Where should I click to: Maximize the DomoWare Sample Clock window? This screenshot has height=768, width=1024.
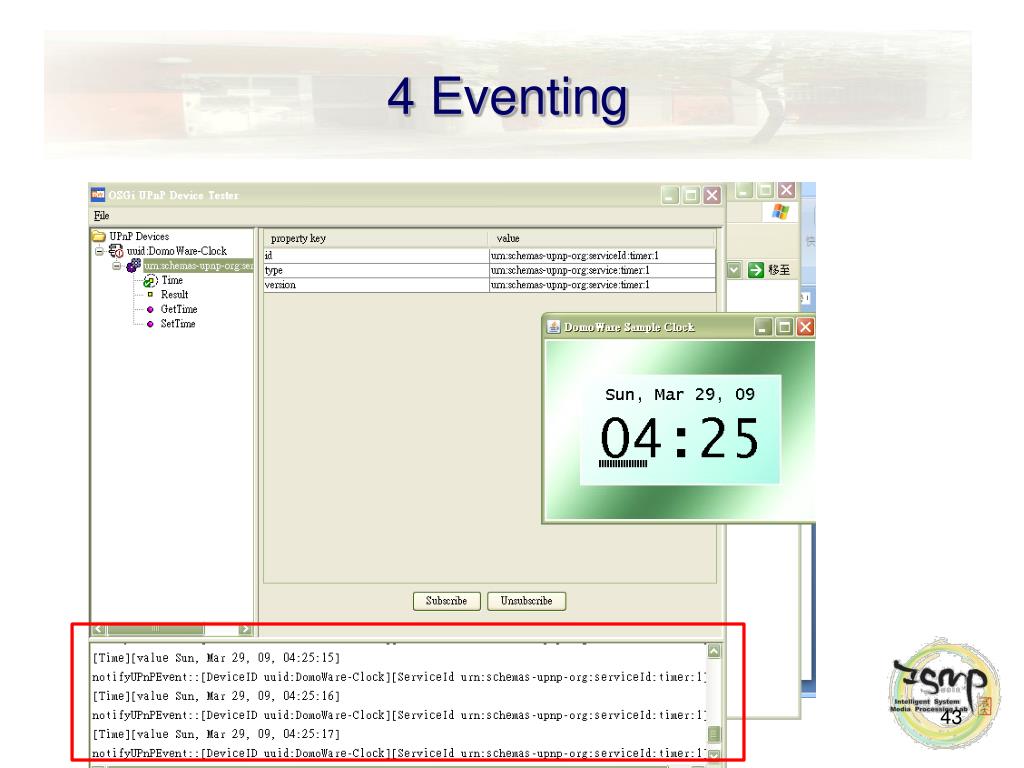click(784, 327)
